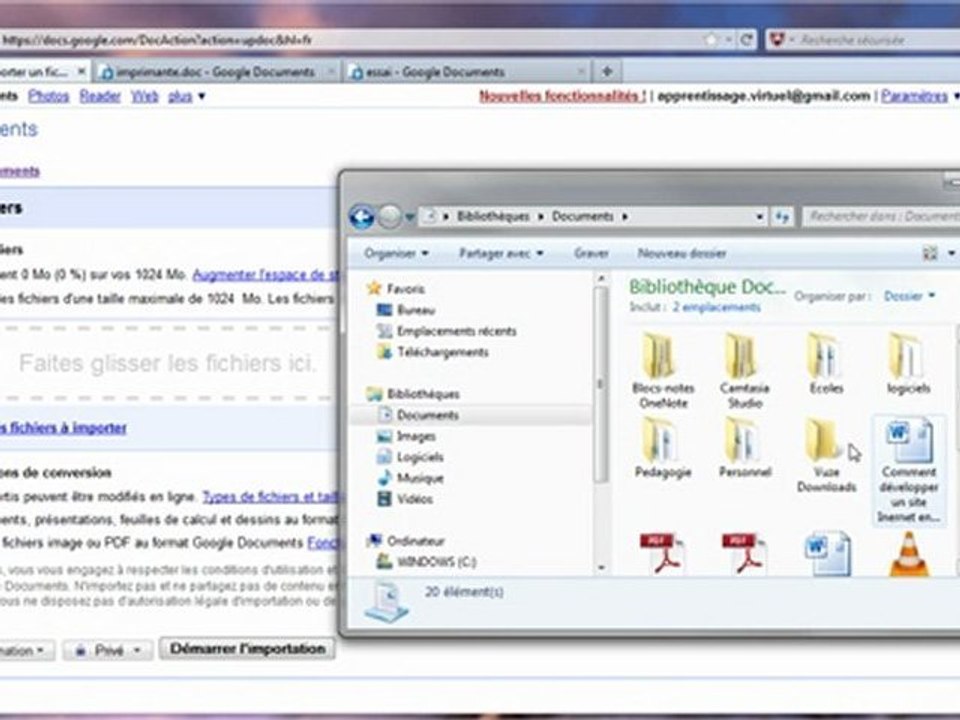Click the refresh button beside Explorer address bar
Screen dimensions: 960x720
click(x=782, y=217)
